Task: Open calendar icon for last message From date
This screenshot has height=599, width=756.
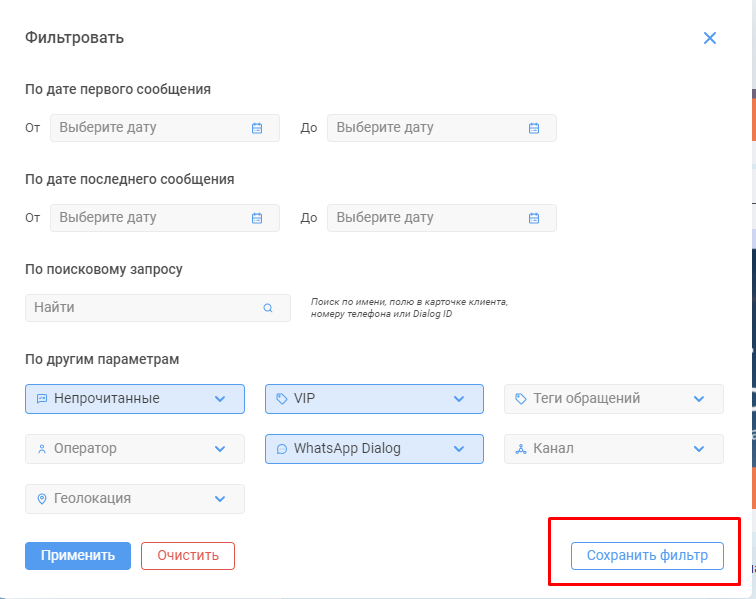Action: click(x=257, y=218)
